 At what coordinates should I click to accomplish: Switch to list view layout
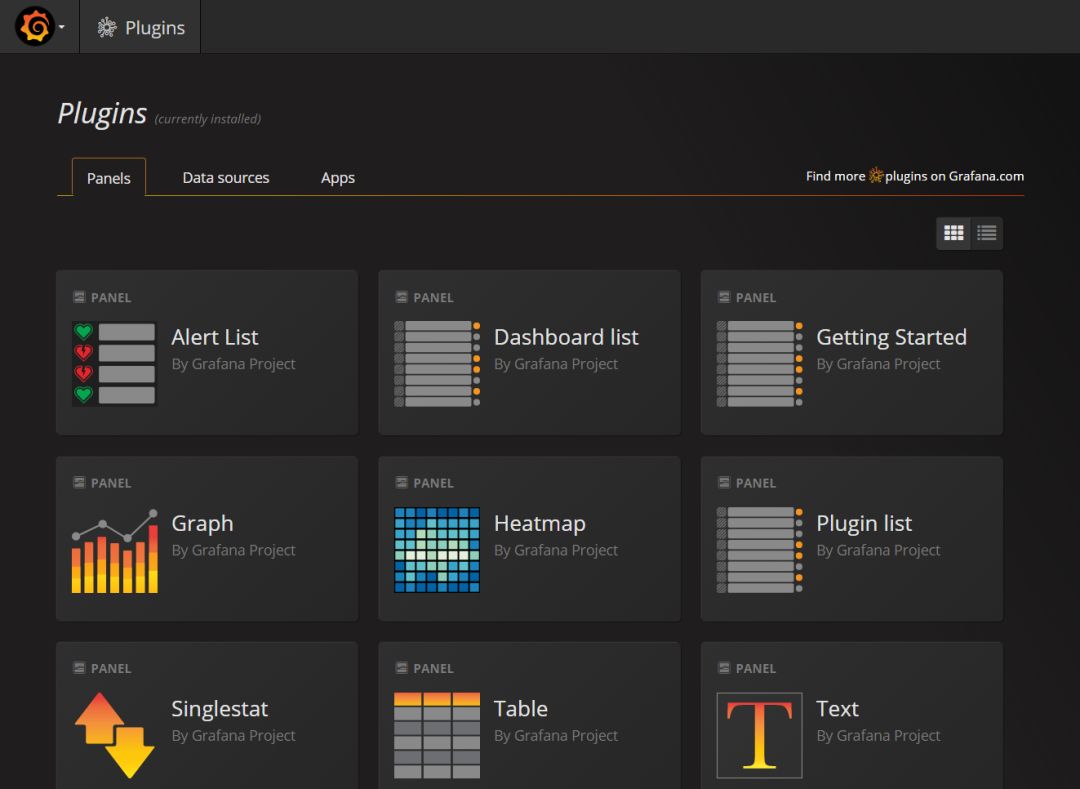coord(987,233)
